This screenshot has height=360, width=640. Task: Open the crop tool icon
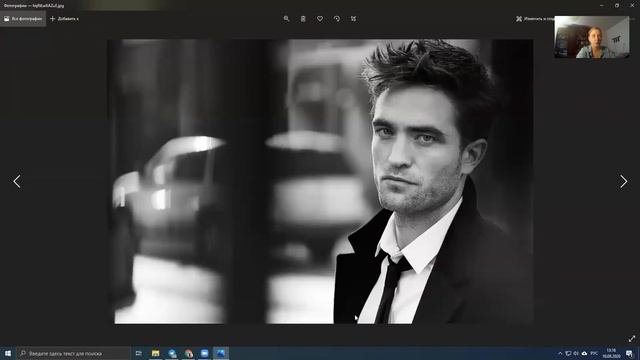point(353,19)
